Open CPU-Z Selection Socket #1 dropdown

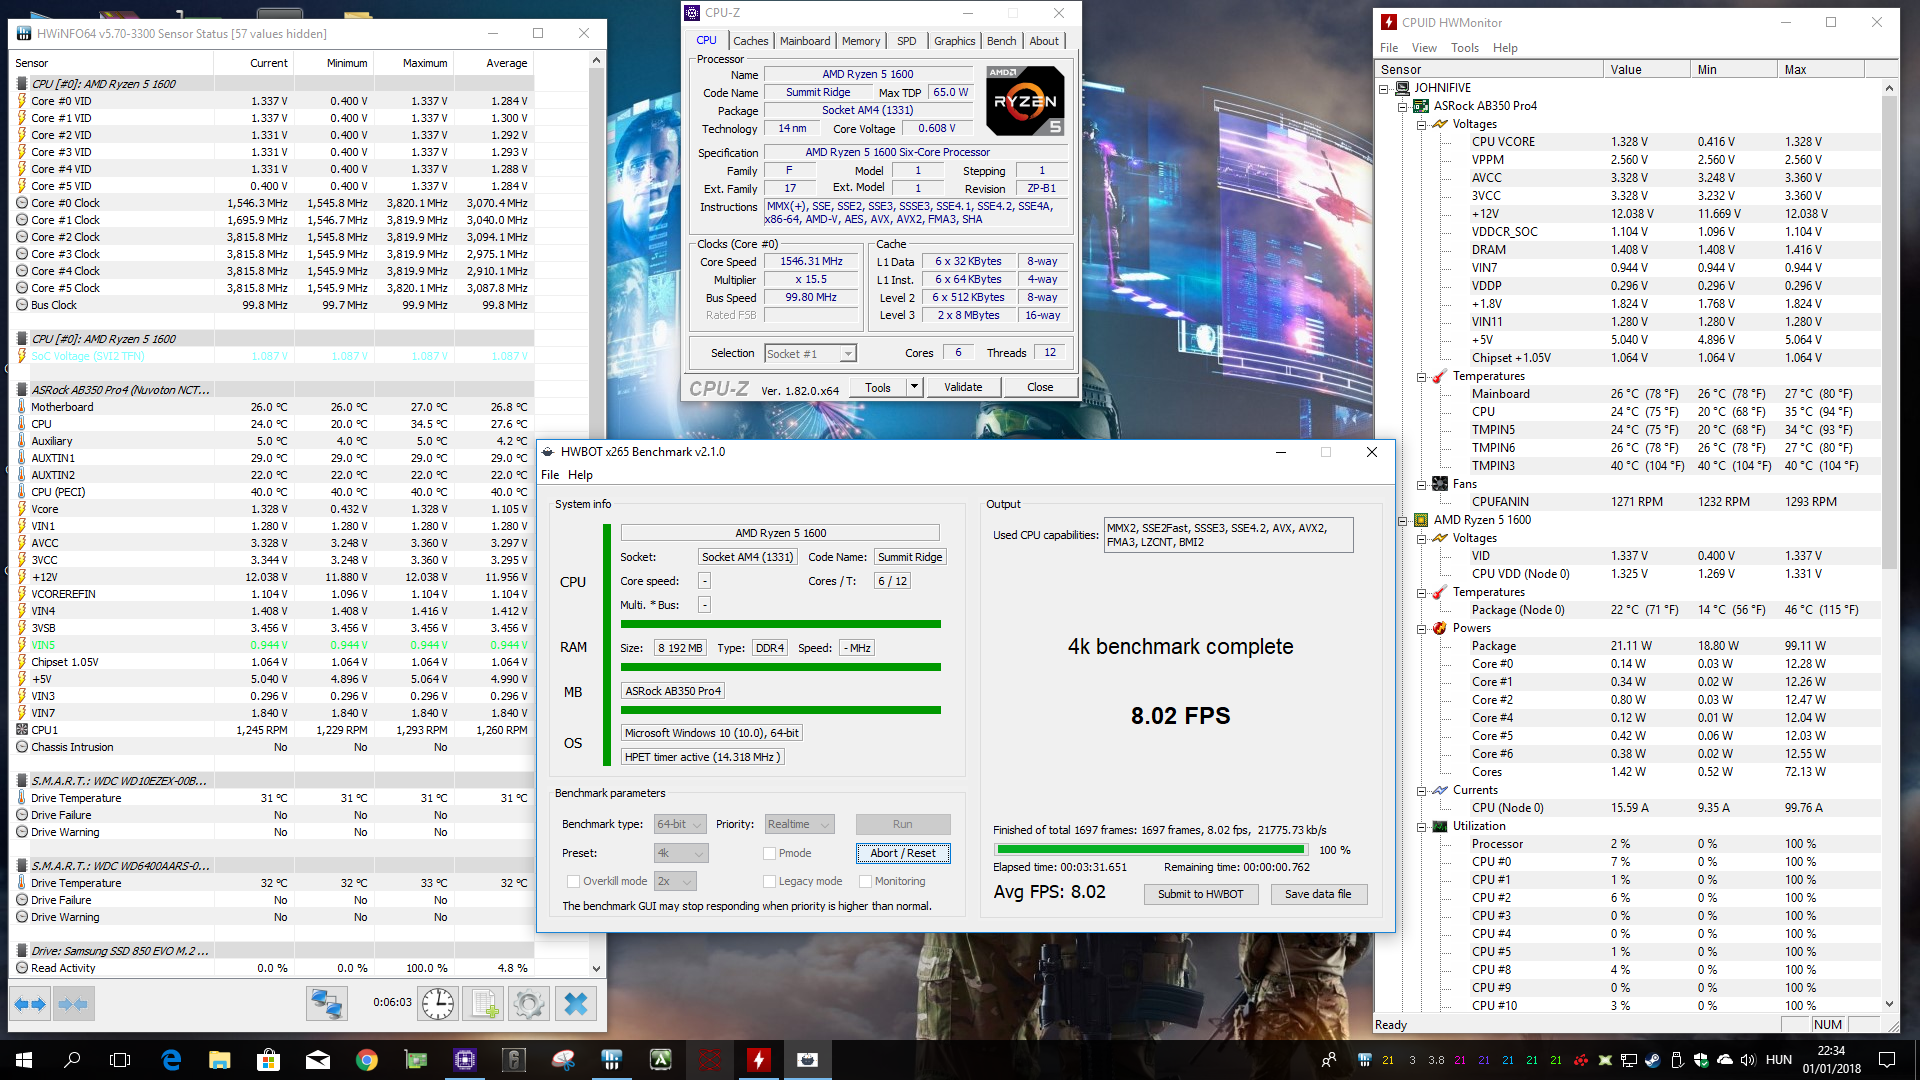tap(810, 353)
